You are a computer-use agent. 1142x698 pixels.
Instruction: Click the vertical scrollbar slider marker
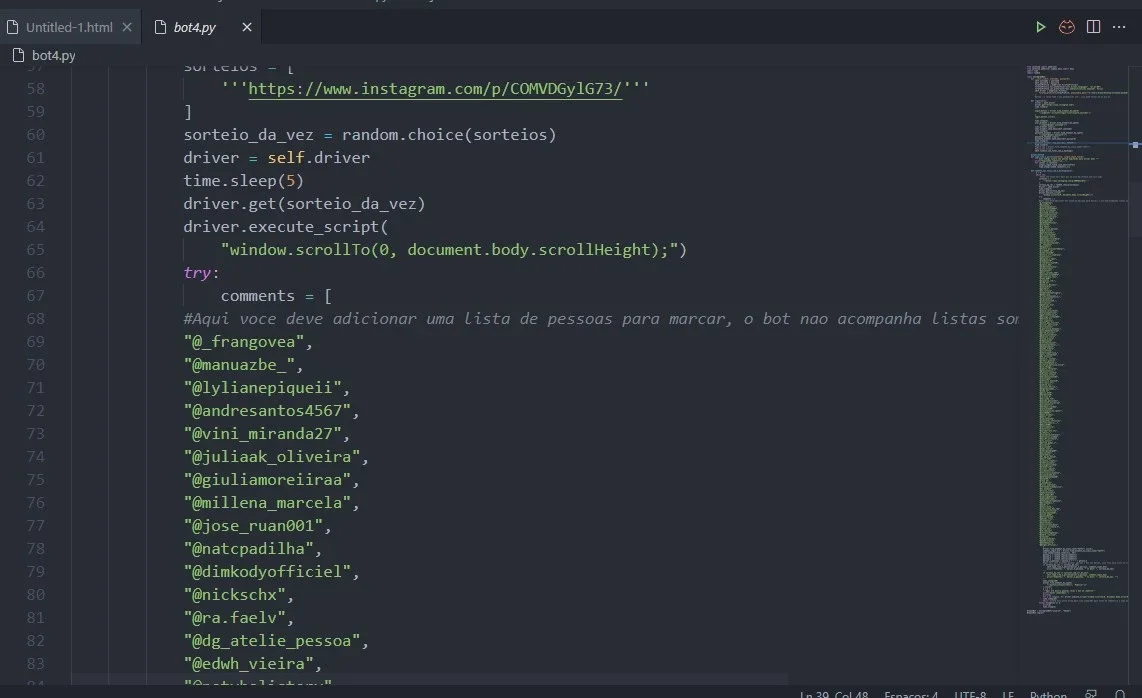1135,145
